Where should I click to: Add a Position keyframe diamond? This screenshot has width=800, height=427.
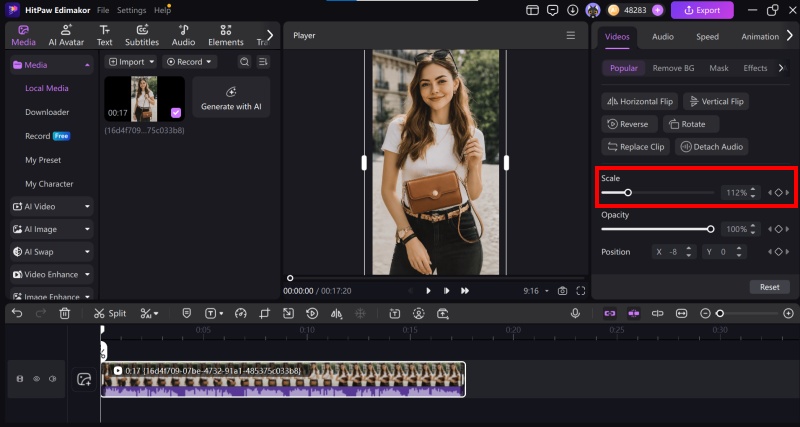[779, 252]
